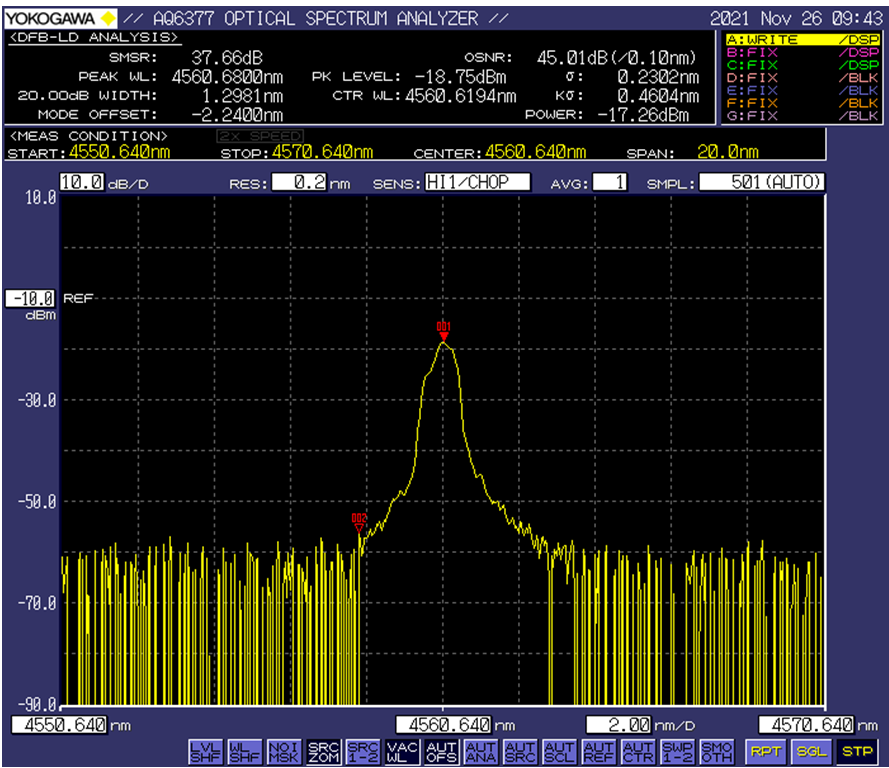
Task: Toggle AUT OFS auto offset
Action: [x=440, y=751]
